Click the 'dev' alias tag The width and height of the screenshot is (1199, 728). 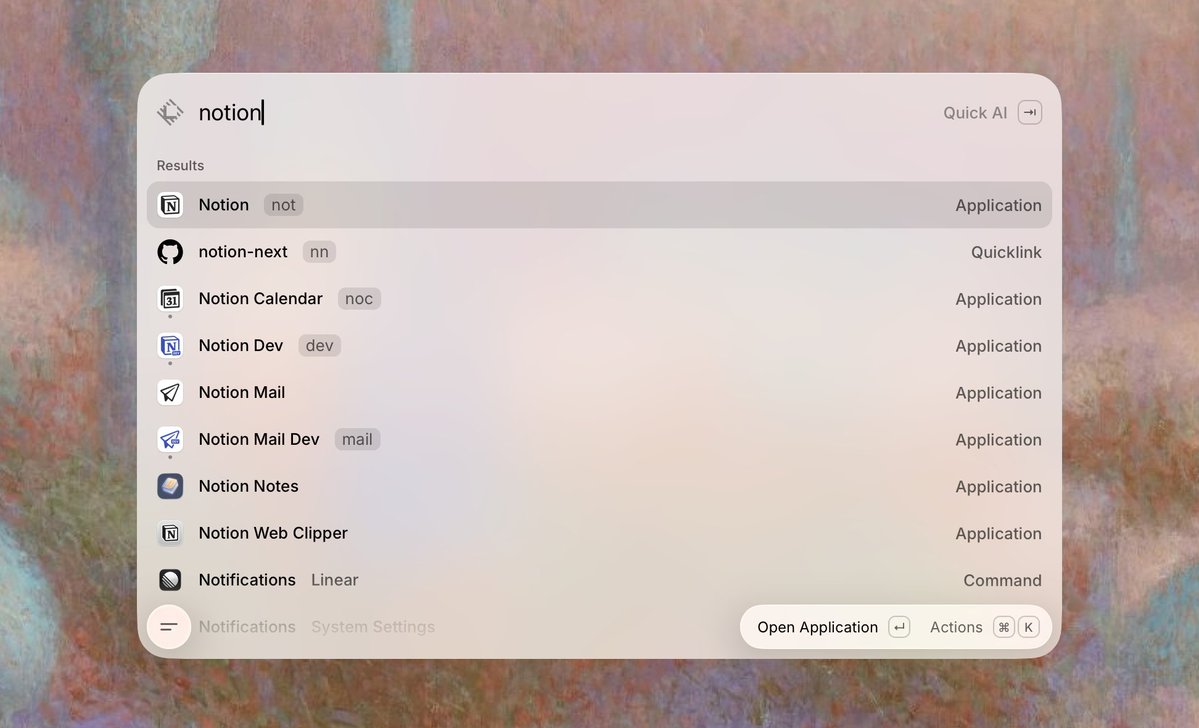[x=319, y=346]
